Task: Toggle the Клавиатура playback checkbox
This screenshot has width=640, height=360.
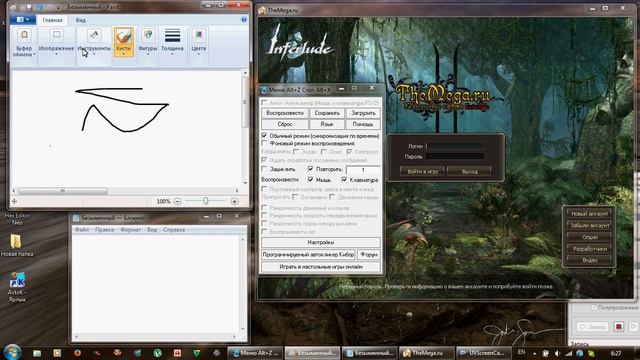Action: (x=344, y=179)
